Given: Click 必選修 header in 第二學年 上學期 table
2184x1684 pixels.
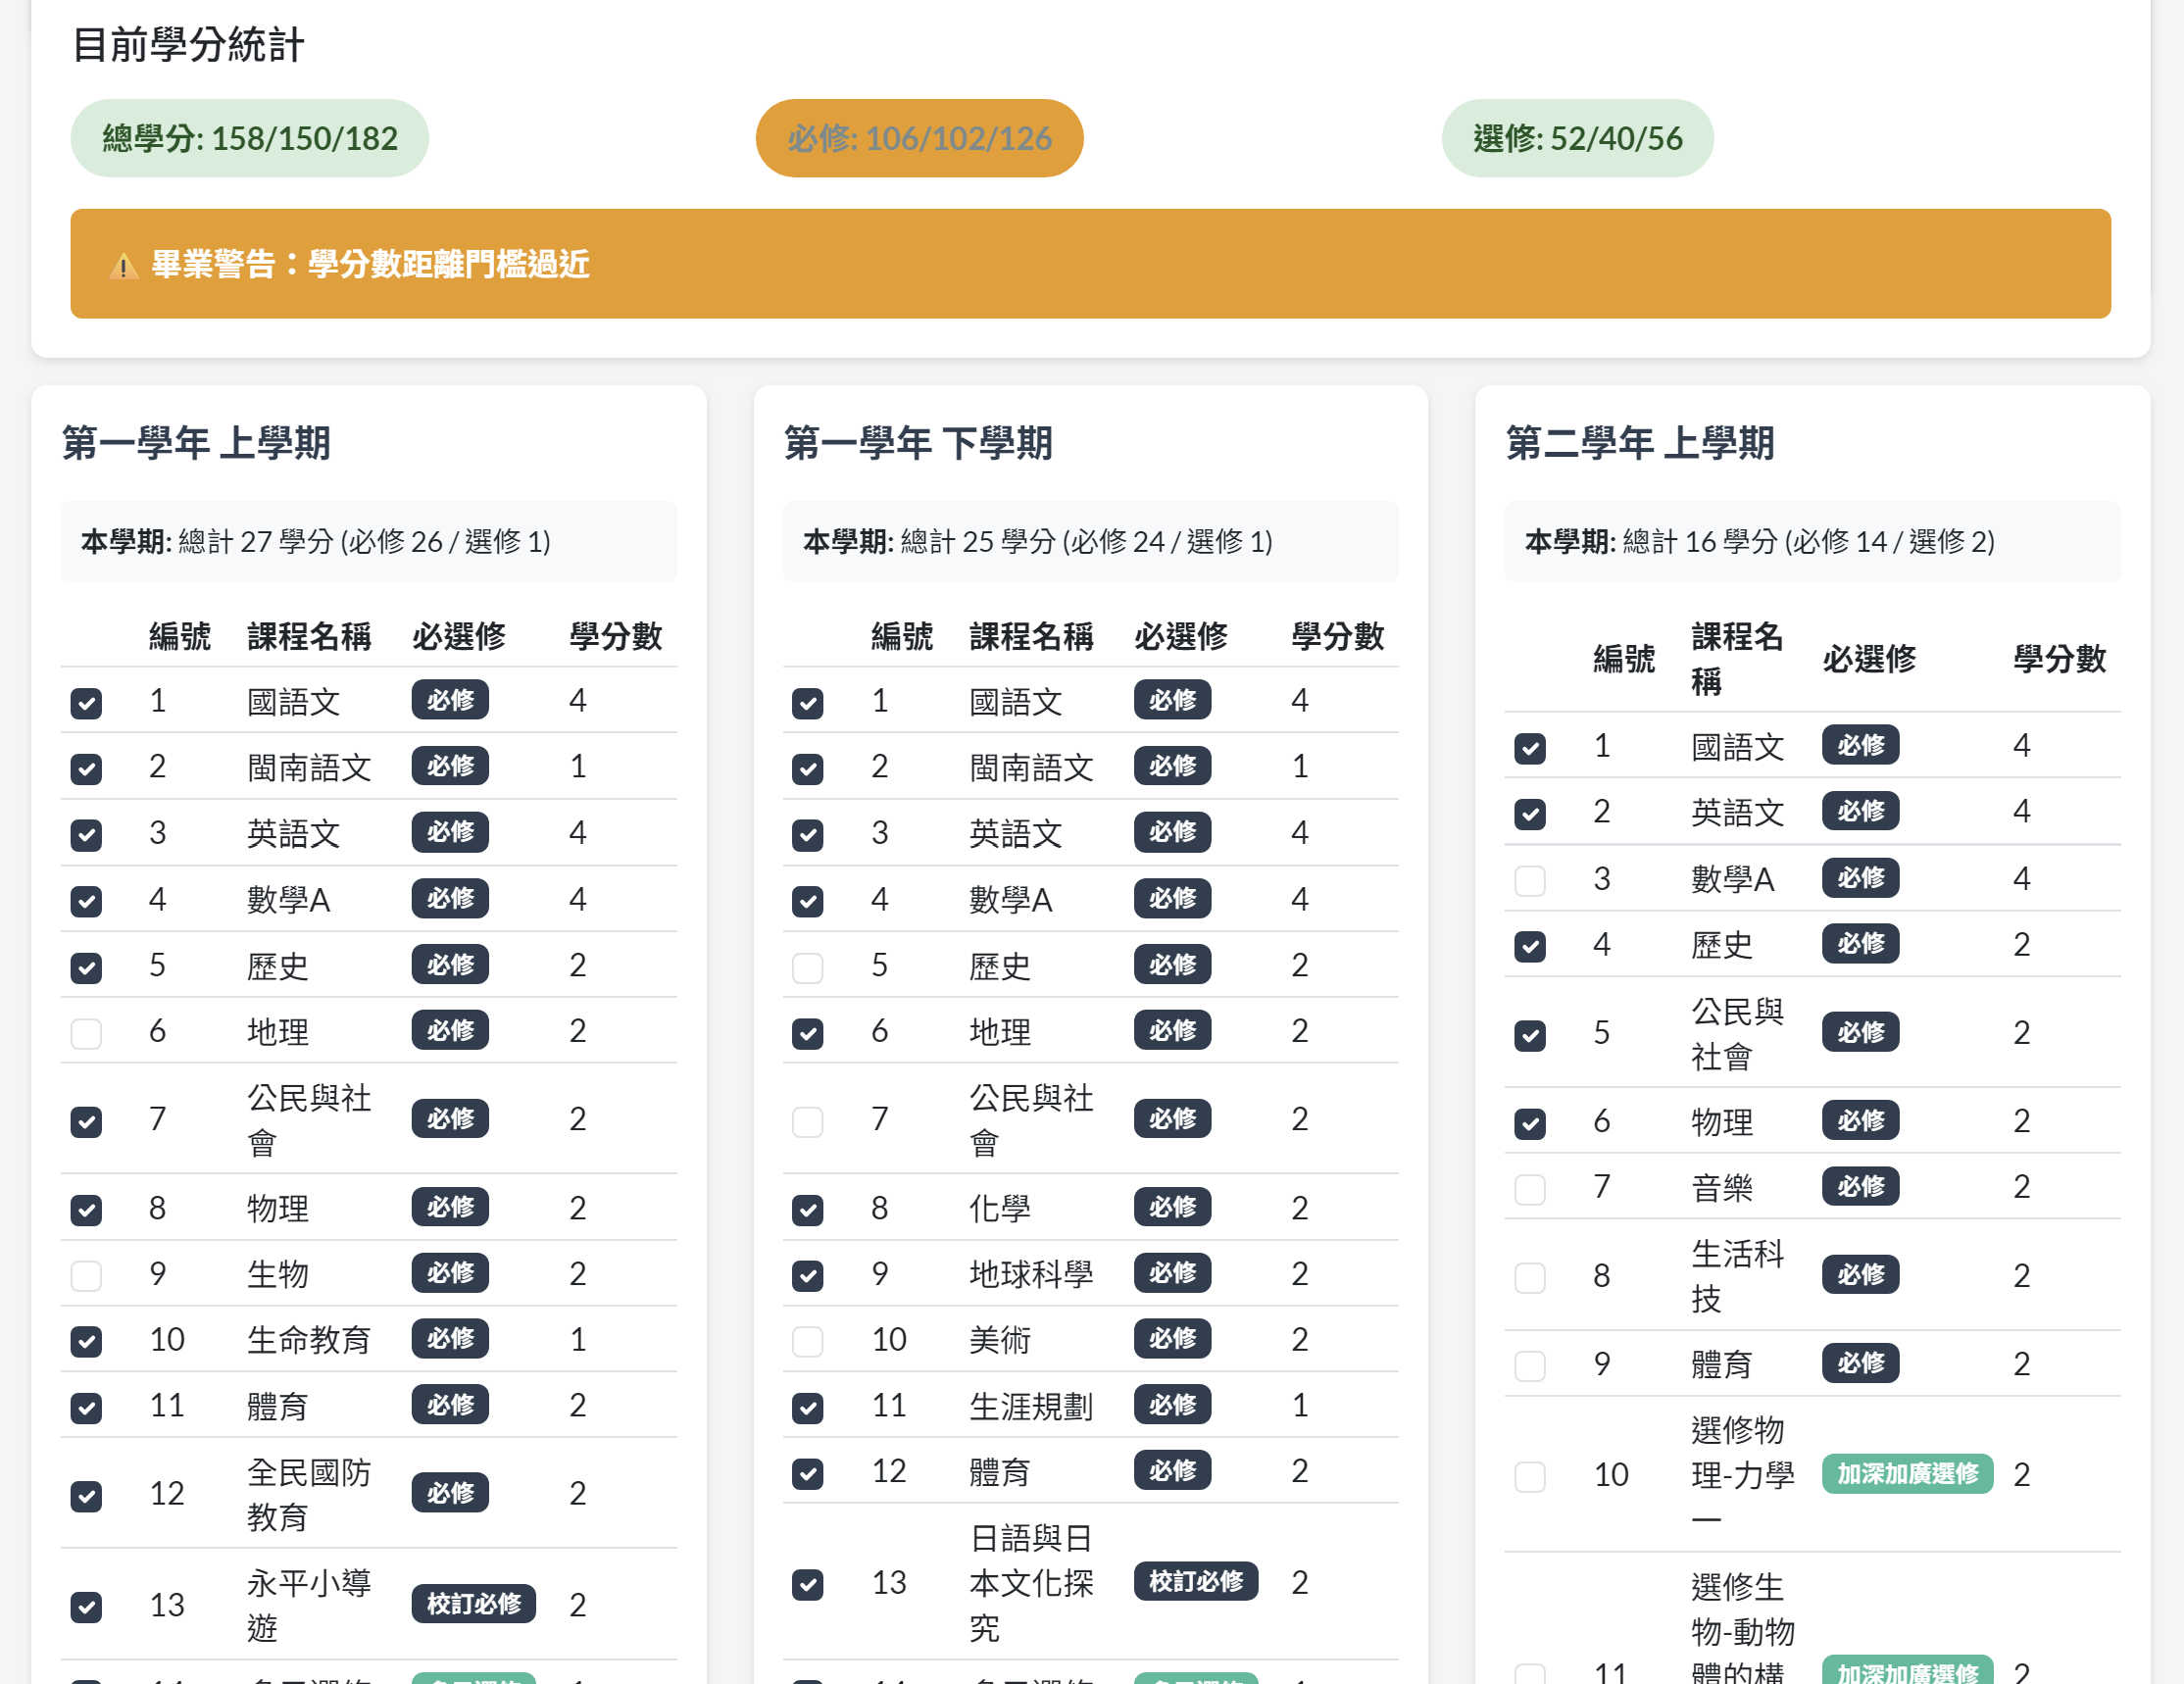Looking at the screenshot, I should [x=1868, y=659].
